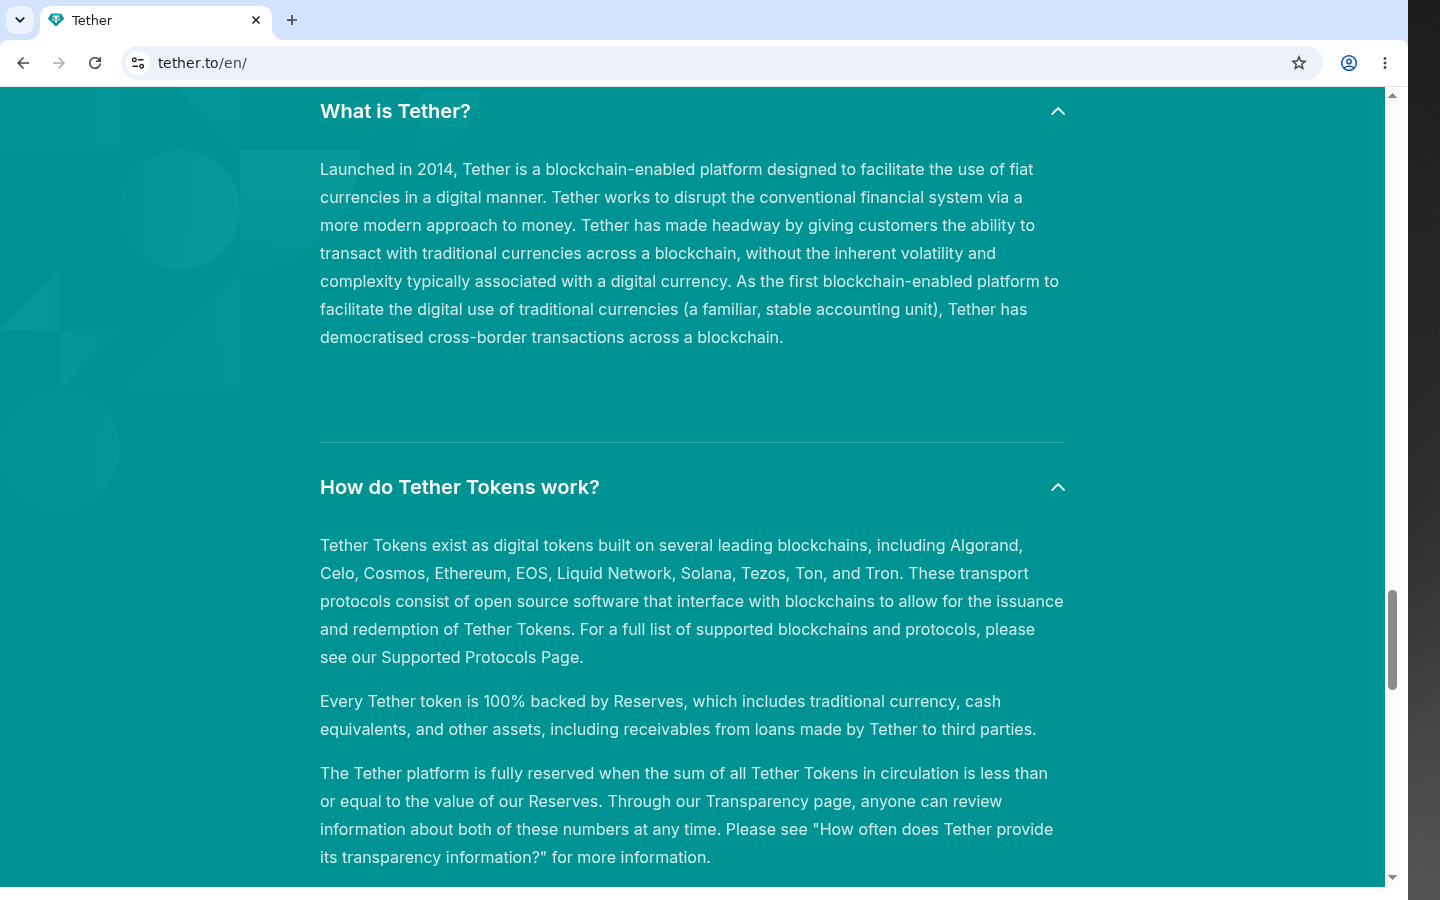Select the Tether browser tab
Viewport: 1440px width, 900px height.
tap(155, 20)
